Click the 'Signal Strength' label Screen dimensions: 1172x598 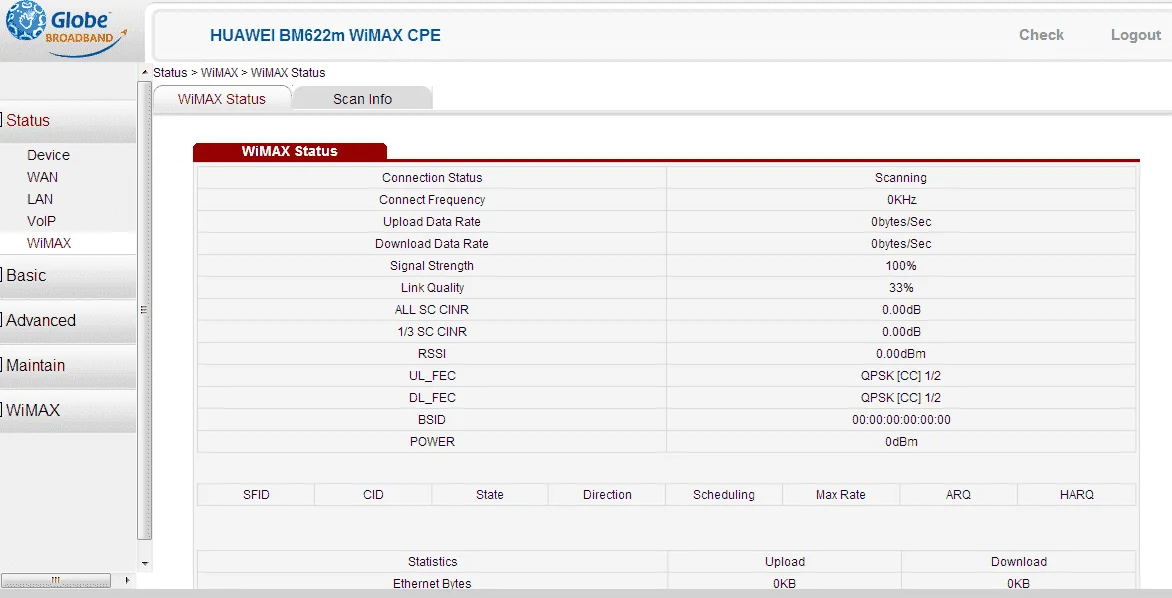coord(432,266)
